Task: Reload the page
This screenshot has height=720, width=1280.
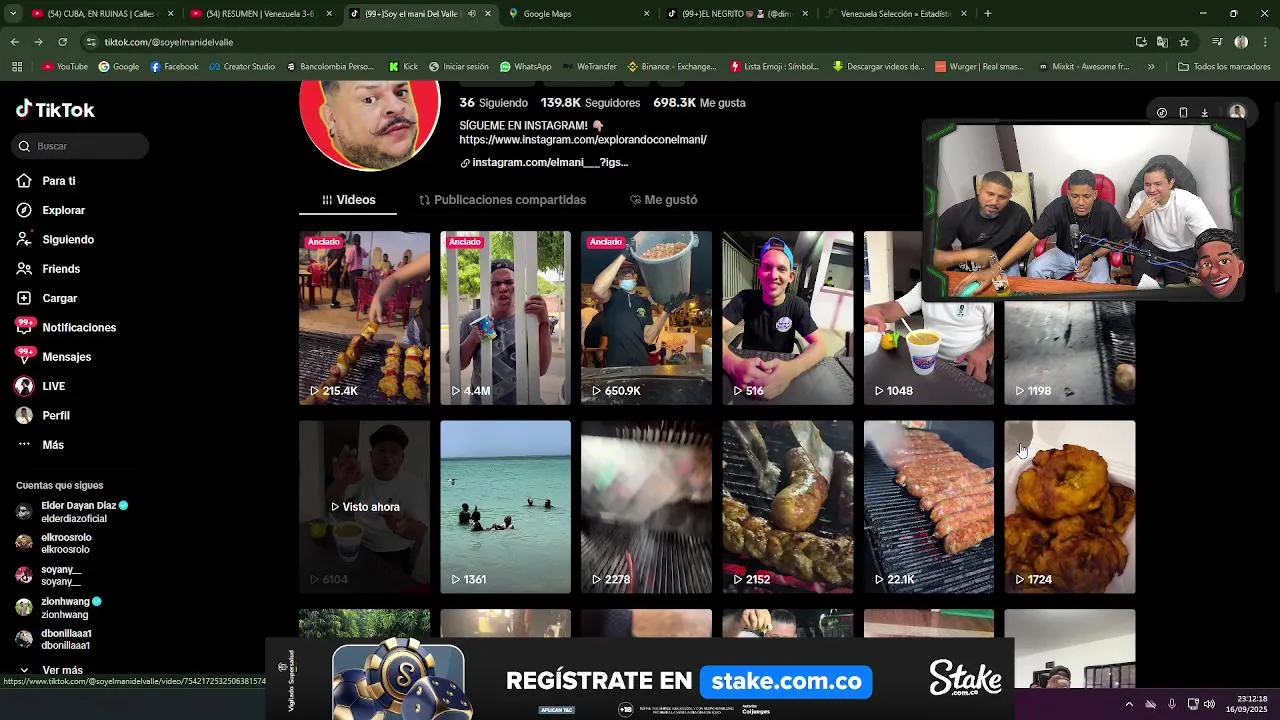Action: (x=62, y=42)
